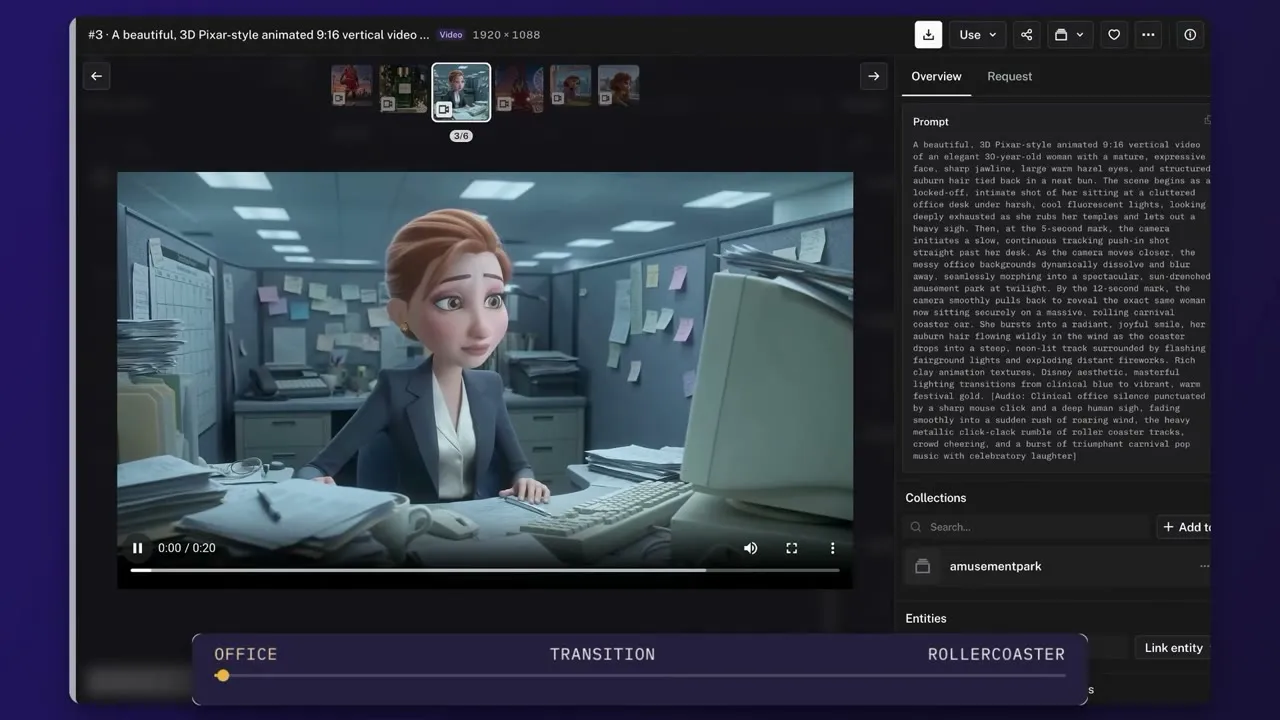This screenshot has width=1280, height=720.
Task: Select the highlighted third thumbnail labeled 3/6
Action: tap(461, 92)
